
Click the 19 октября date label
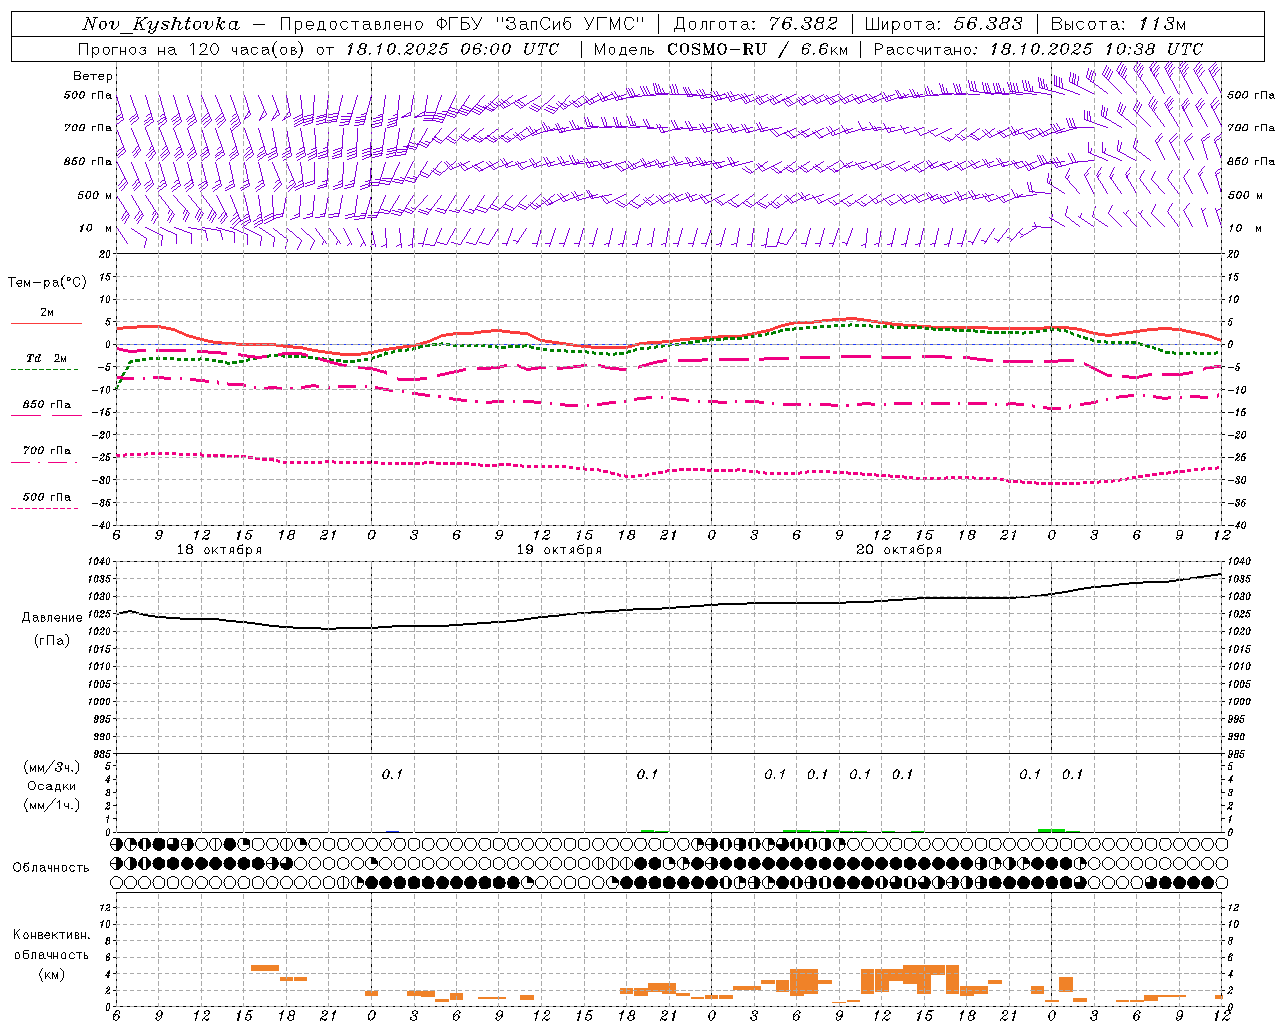coord(559,550)
